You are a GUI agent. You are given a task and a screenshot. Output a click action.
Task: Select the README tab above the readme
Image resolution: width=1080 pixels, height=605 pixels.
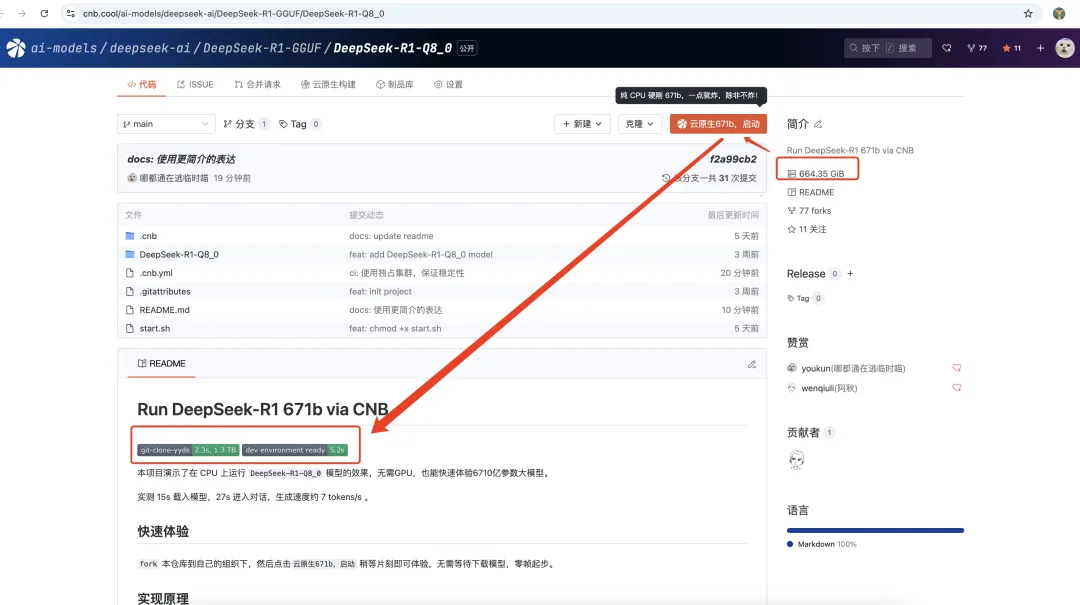pyautogui.click(x=162, y=364)
